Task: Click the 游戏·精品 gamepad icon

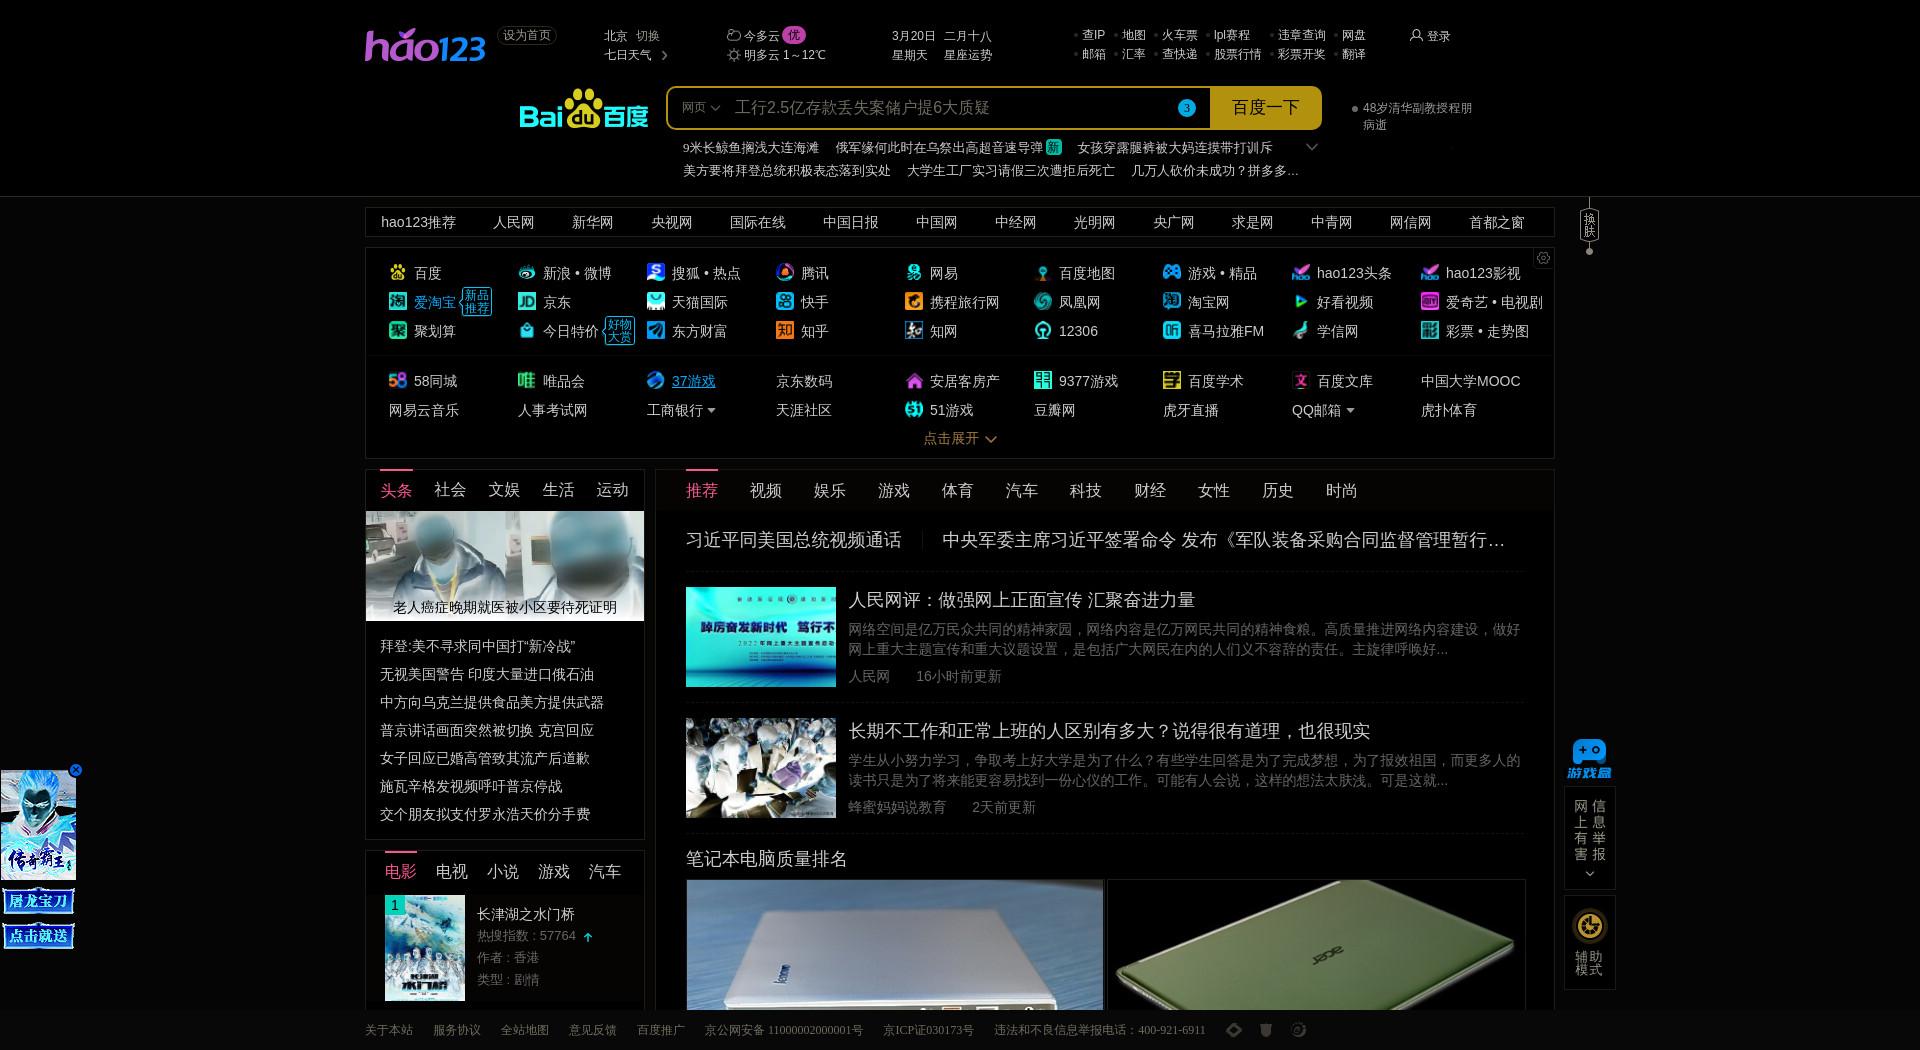Action: 1172,272
